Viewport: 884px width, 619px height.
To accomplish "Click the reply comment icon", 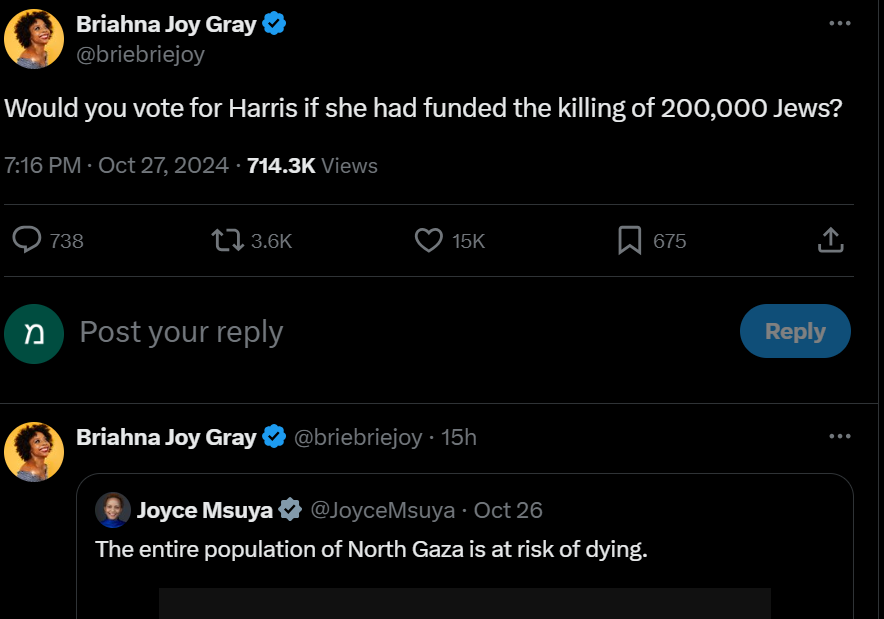I will pyautogui.click(x=27, y=240).
